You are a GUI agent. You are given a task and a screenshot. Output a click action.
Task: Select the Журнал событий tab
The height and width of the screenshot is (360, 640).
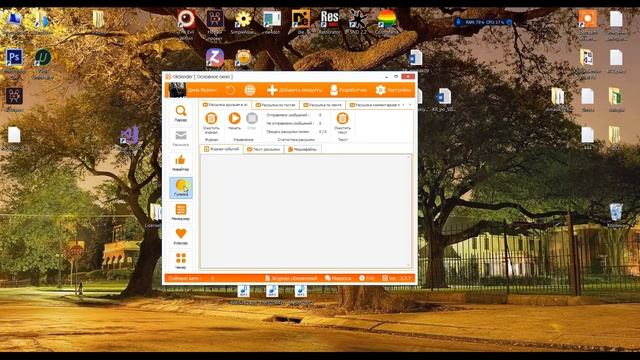pyautogui.click(x=221, y=149)
